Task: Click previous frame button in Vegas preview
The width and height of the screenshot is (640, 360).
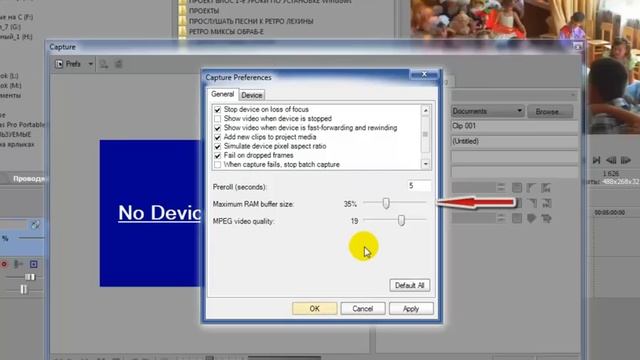Action: (x=611, y=160)
